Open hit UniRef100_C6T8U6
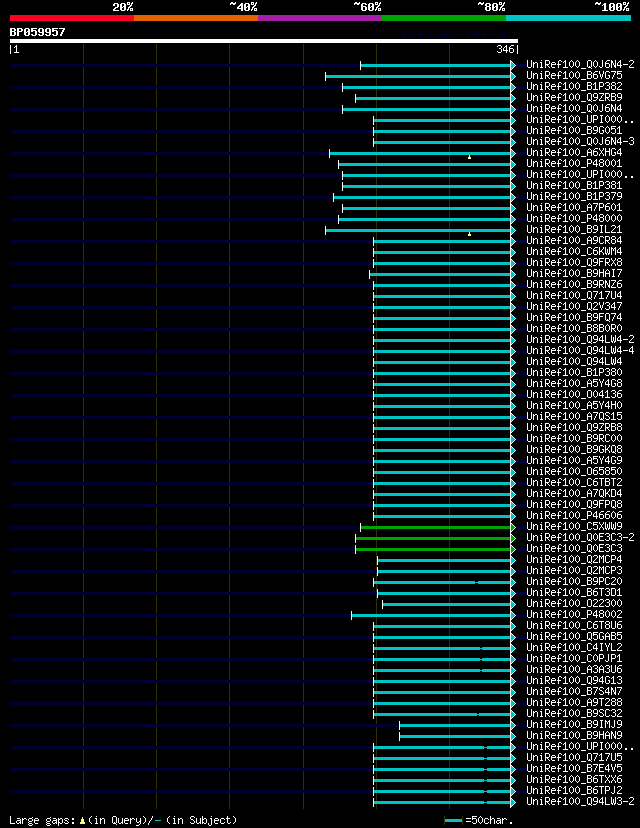This screenshot has height=828, width=640. pos(575,626)
